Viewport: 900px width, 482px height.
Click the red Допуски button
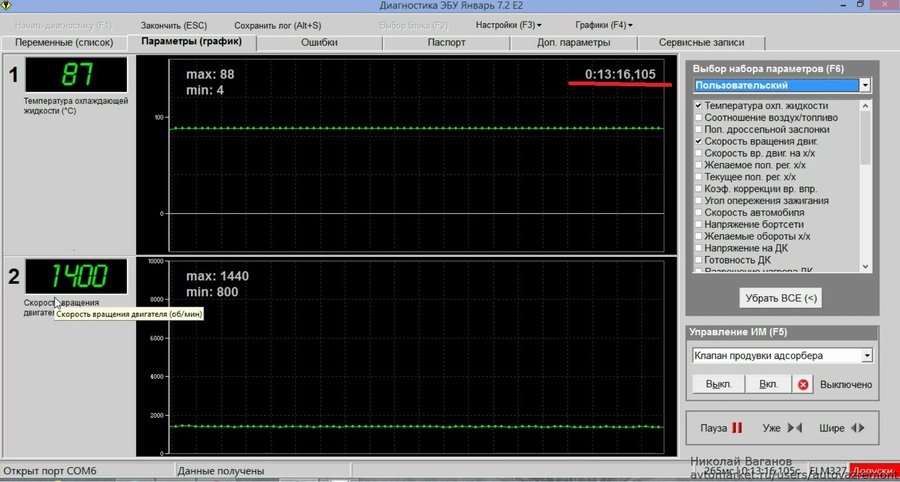(874, 469)
